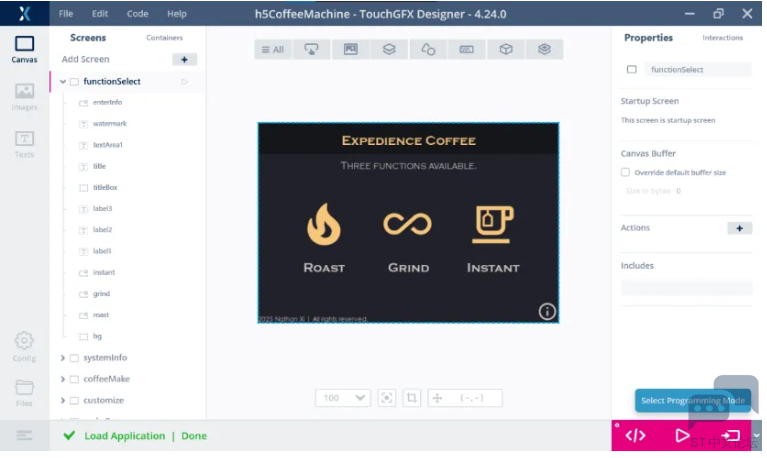Open the Edit menu
The height and width of the screenshot is (458, 767).
100,14
